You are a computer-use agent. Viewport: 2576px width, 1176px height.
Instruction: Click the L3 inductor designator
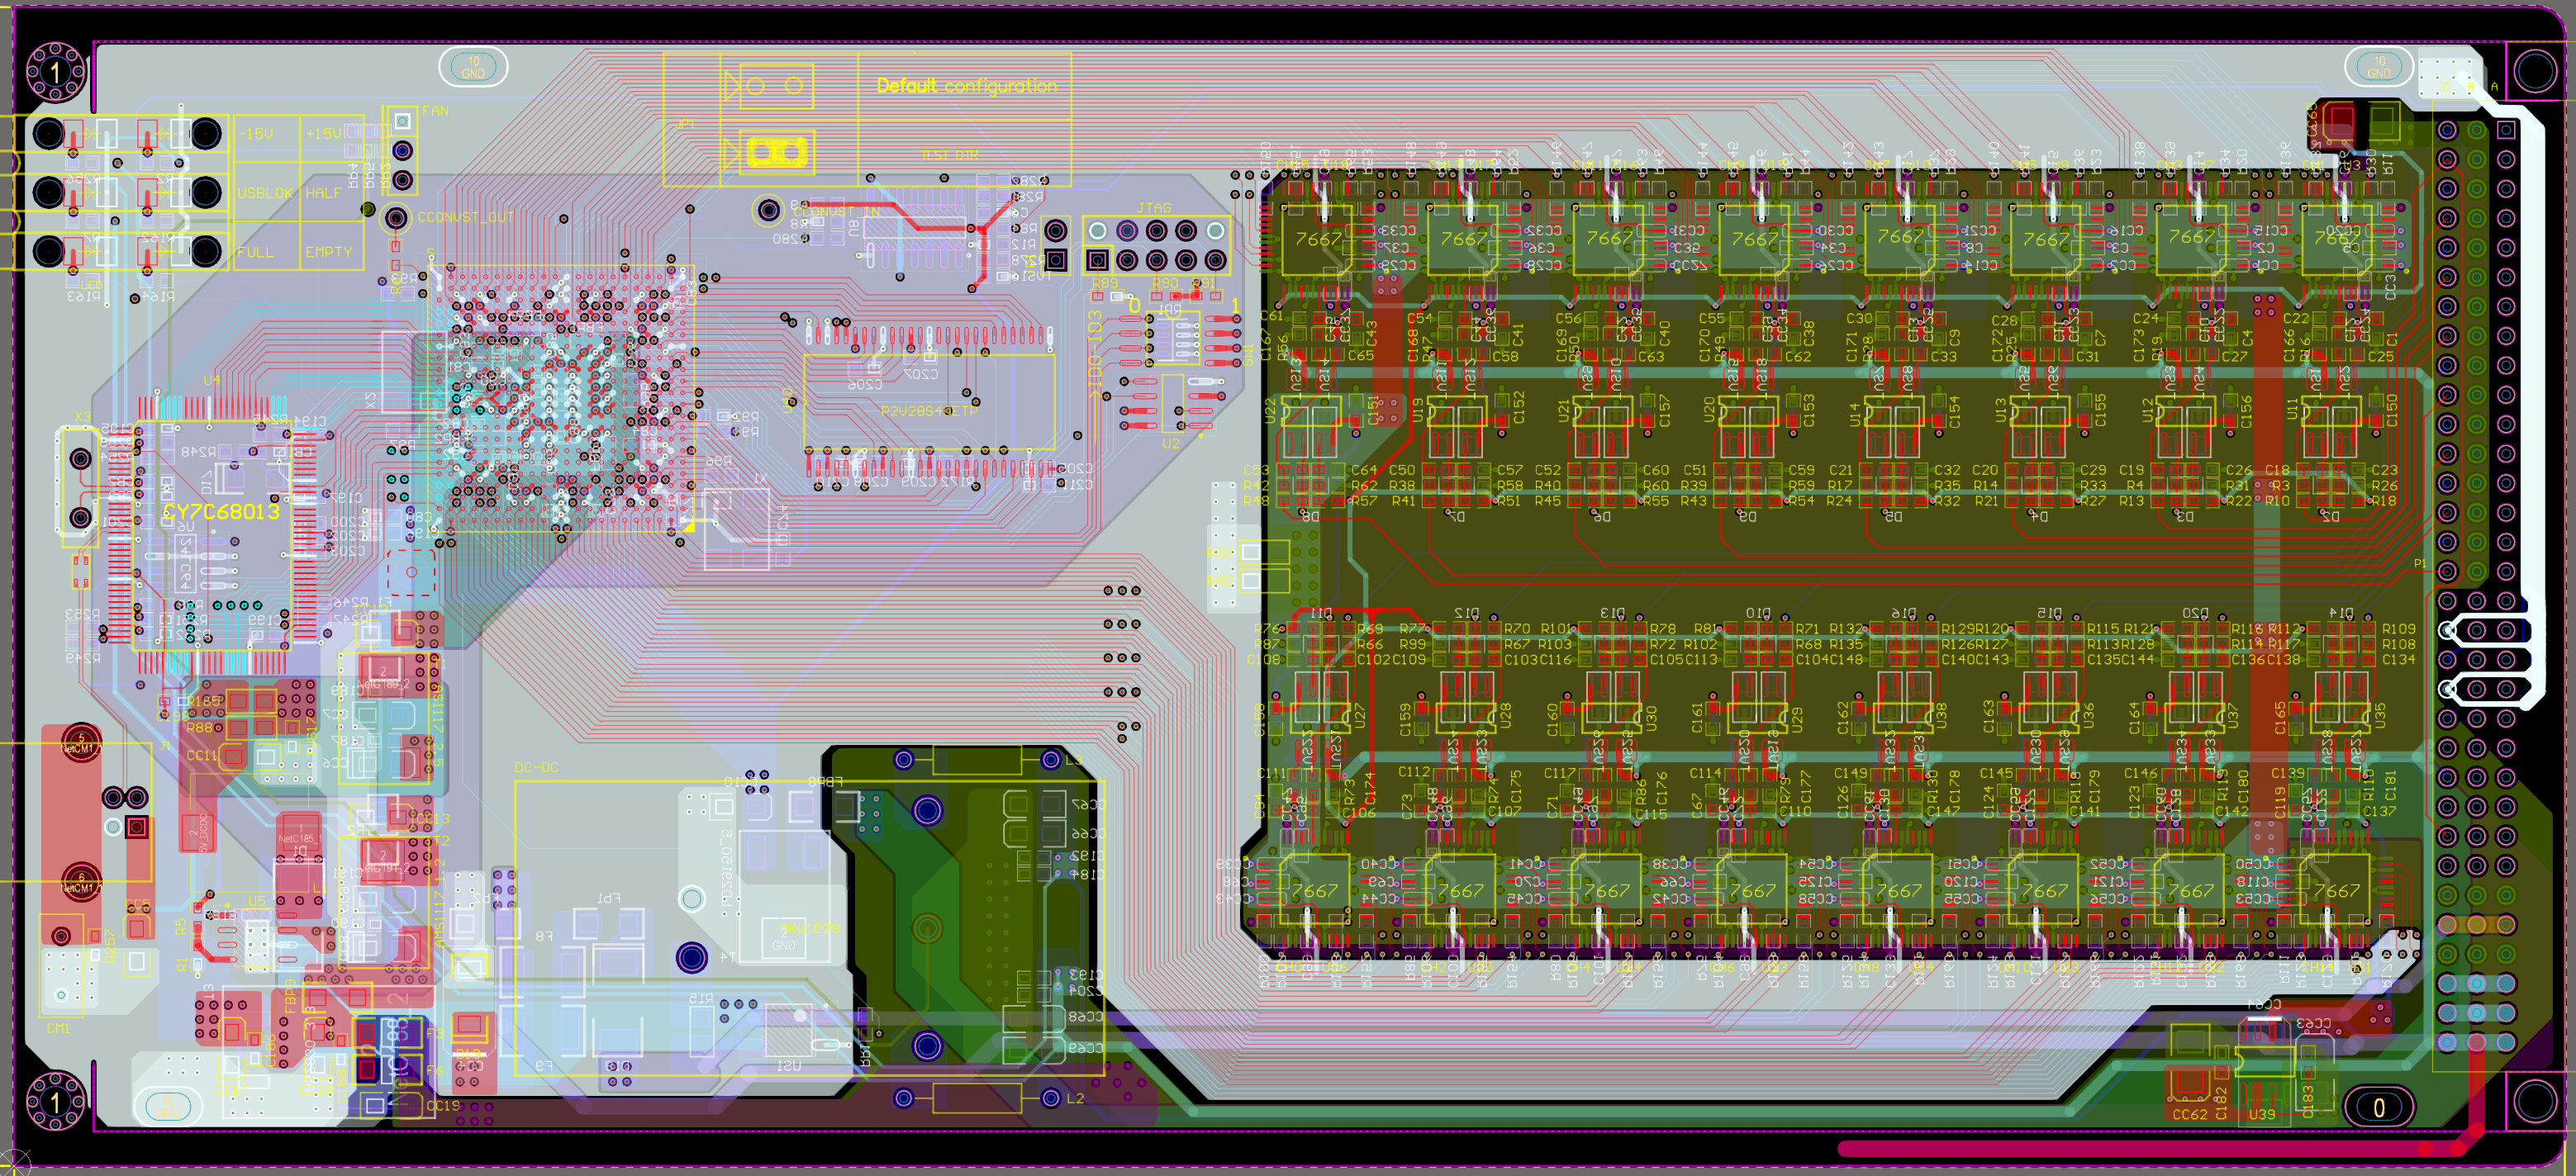[x=1074, y=760]
